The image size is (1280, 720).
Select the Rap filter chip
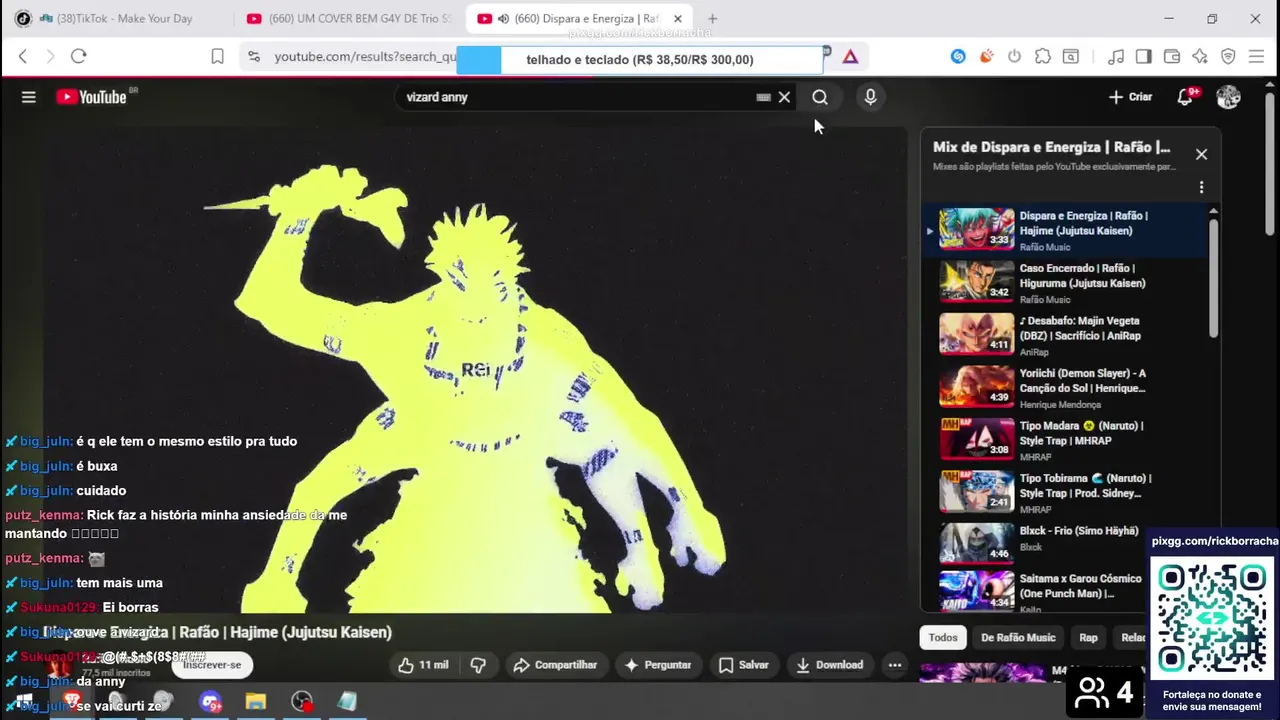pos(1088,637)
